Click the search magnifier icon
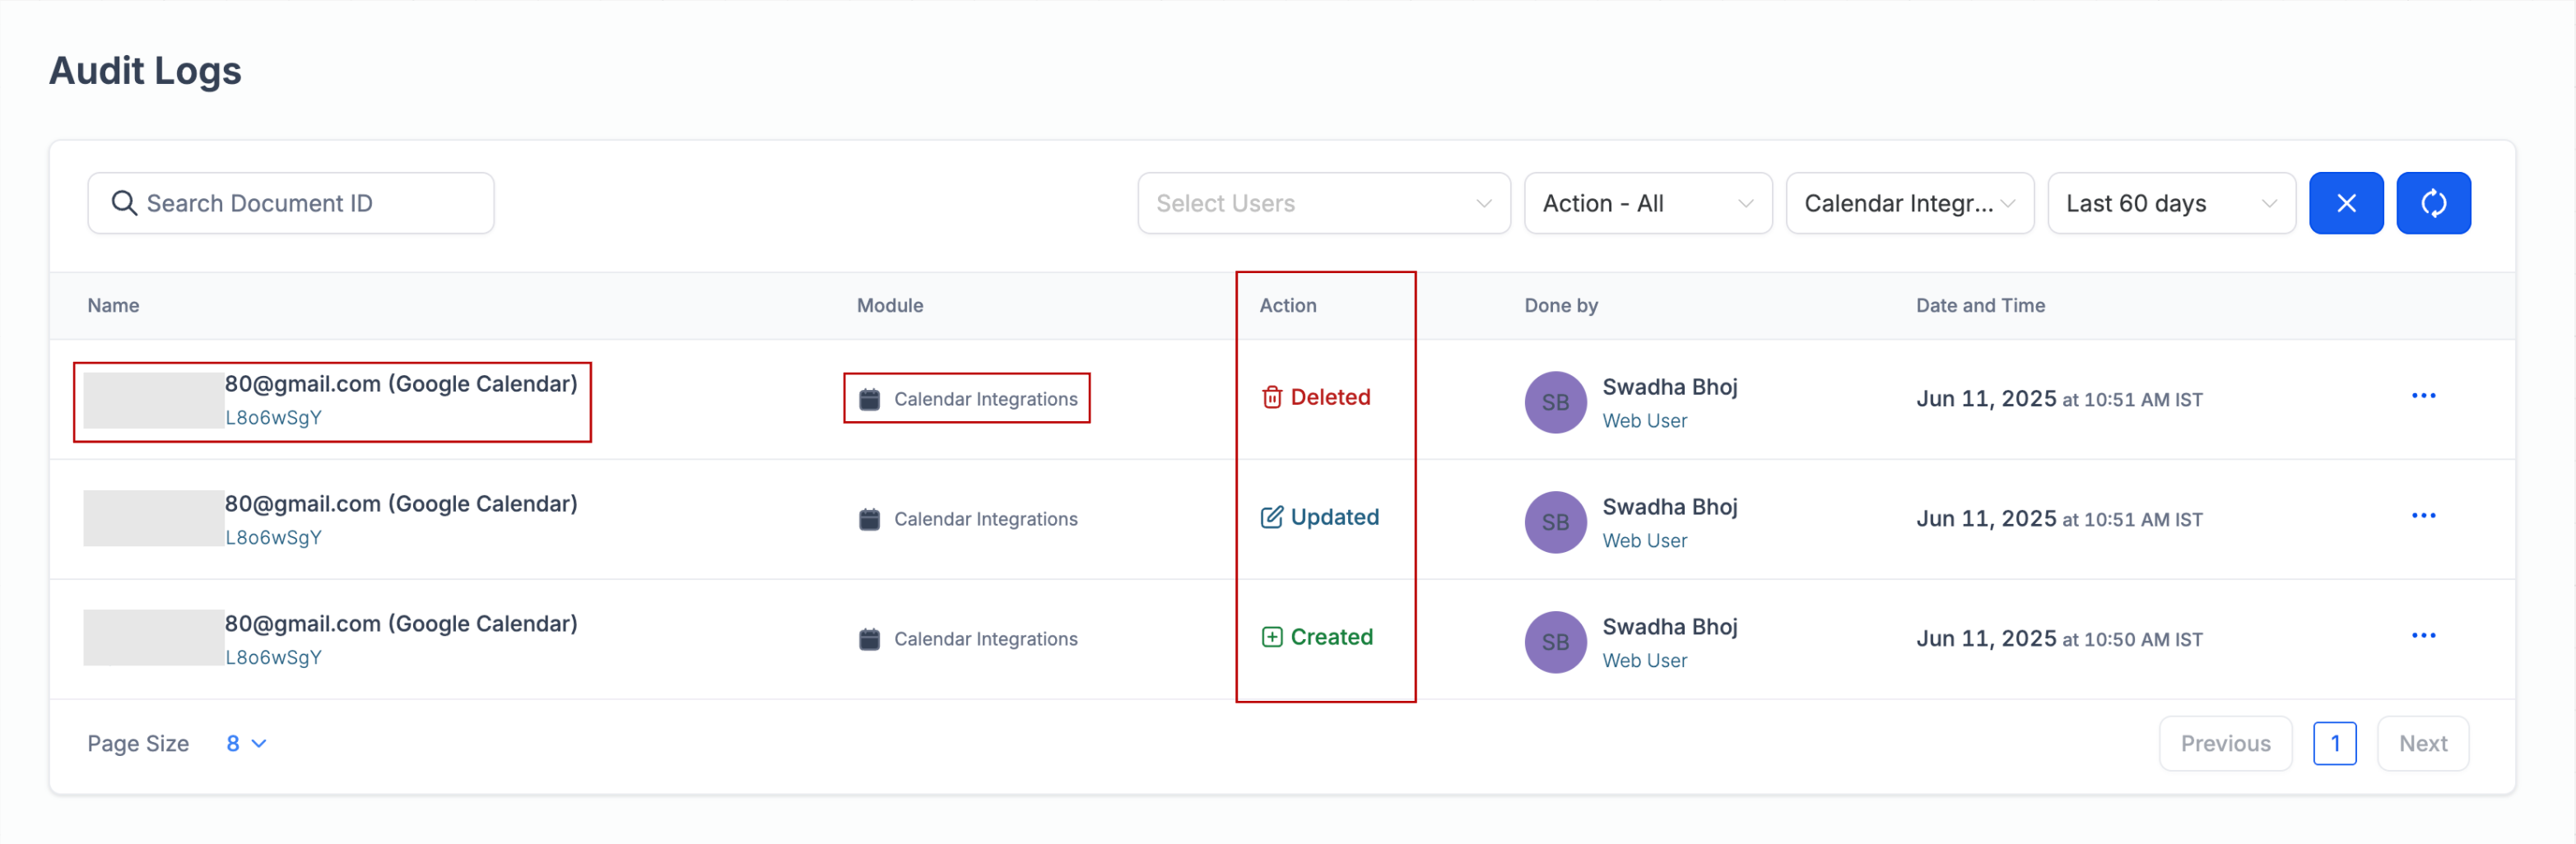 124,203
